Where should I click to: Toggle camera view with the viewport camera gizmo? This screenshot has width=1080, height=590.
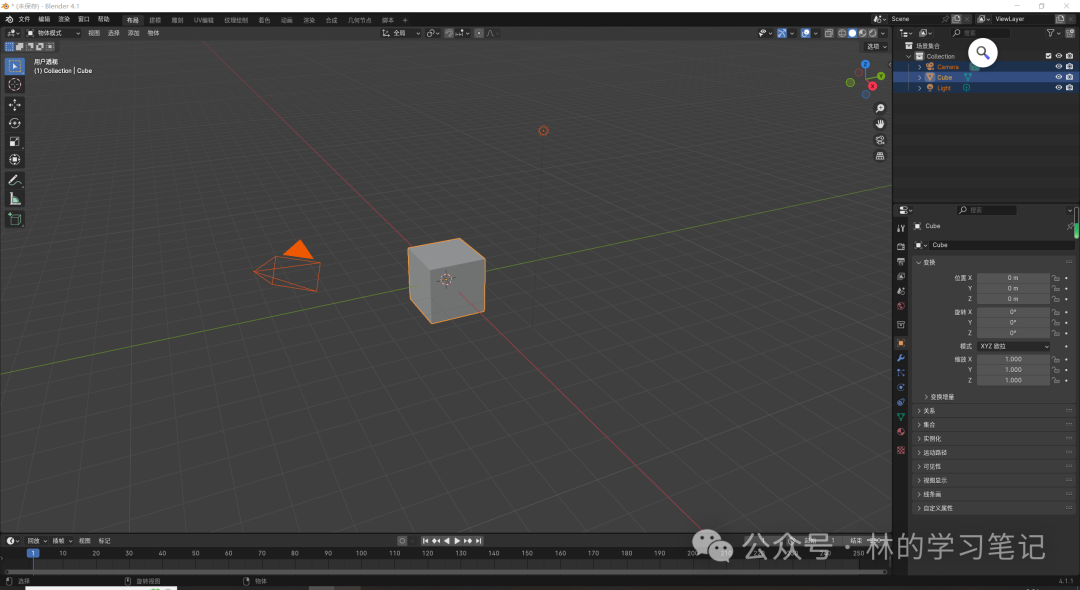tap(880, 140)
